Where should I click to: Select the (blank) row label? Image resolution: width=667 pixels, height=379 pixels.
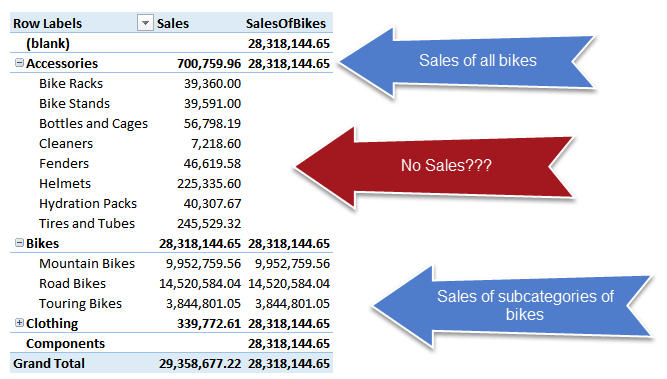tap(48, 43)
